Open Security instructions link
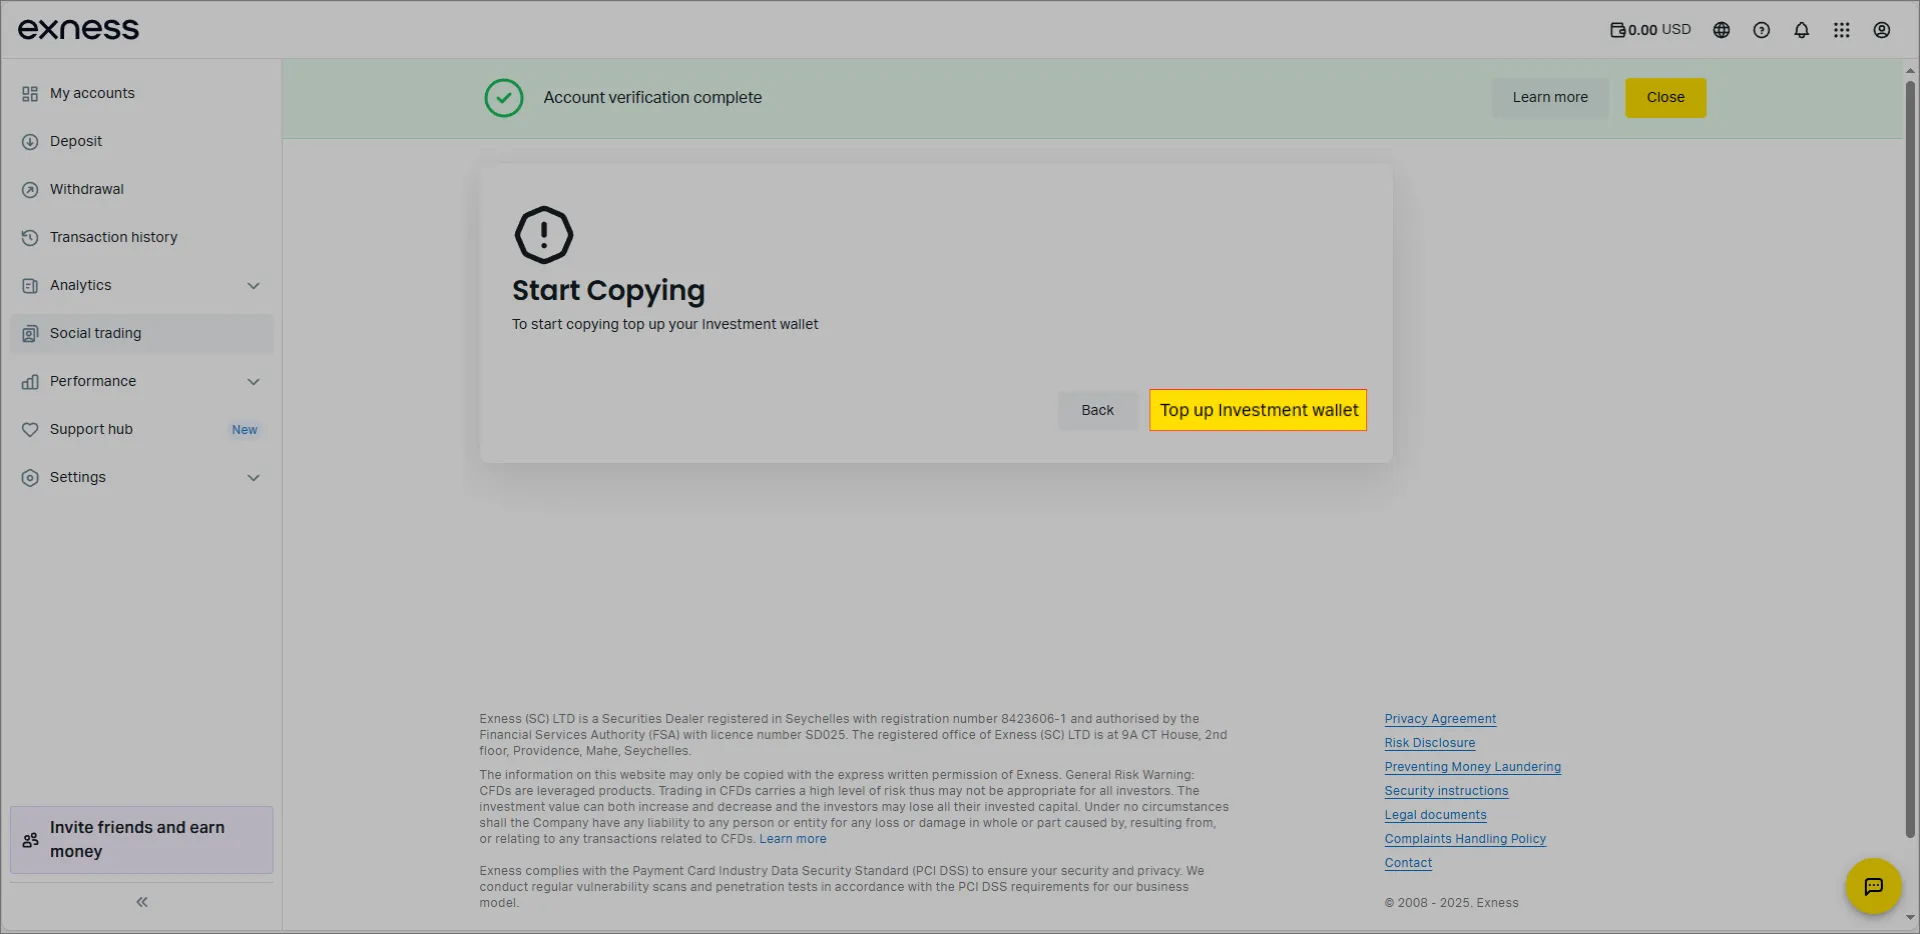The height and width of the screenshot is (934, 1920). click(1446, 791)
